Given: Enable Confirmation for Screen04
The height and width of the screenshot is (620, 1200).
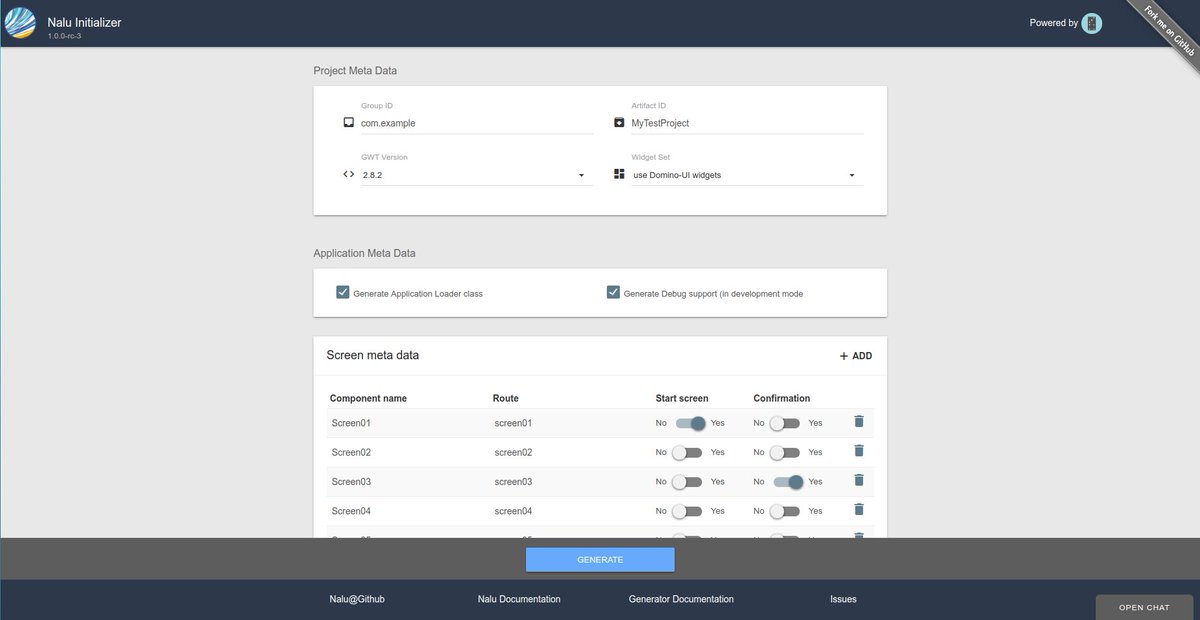Looking at the screenshot, I should (x=786, y=511).
